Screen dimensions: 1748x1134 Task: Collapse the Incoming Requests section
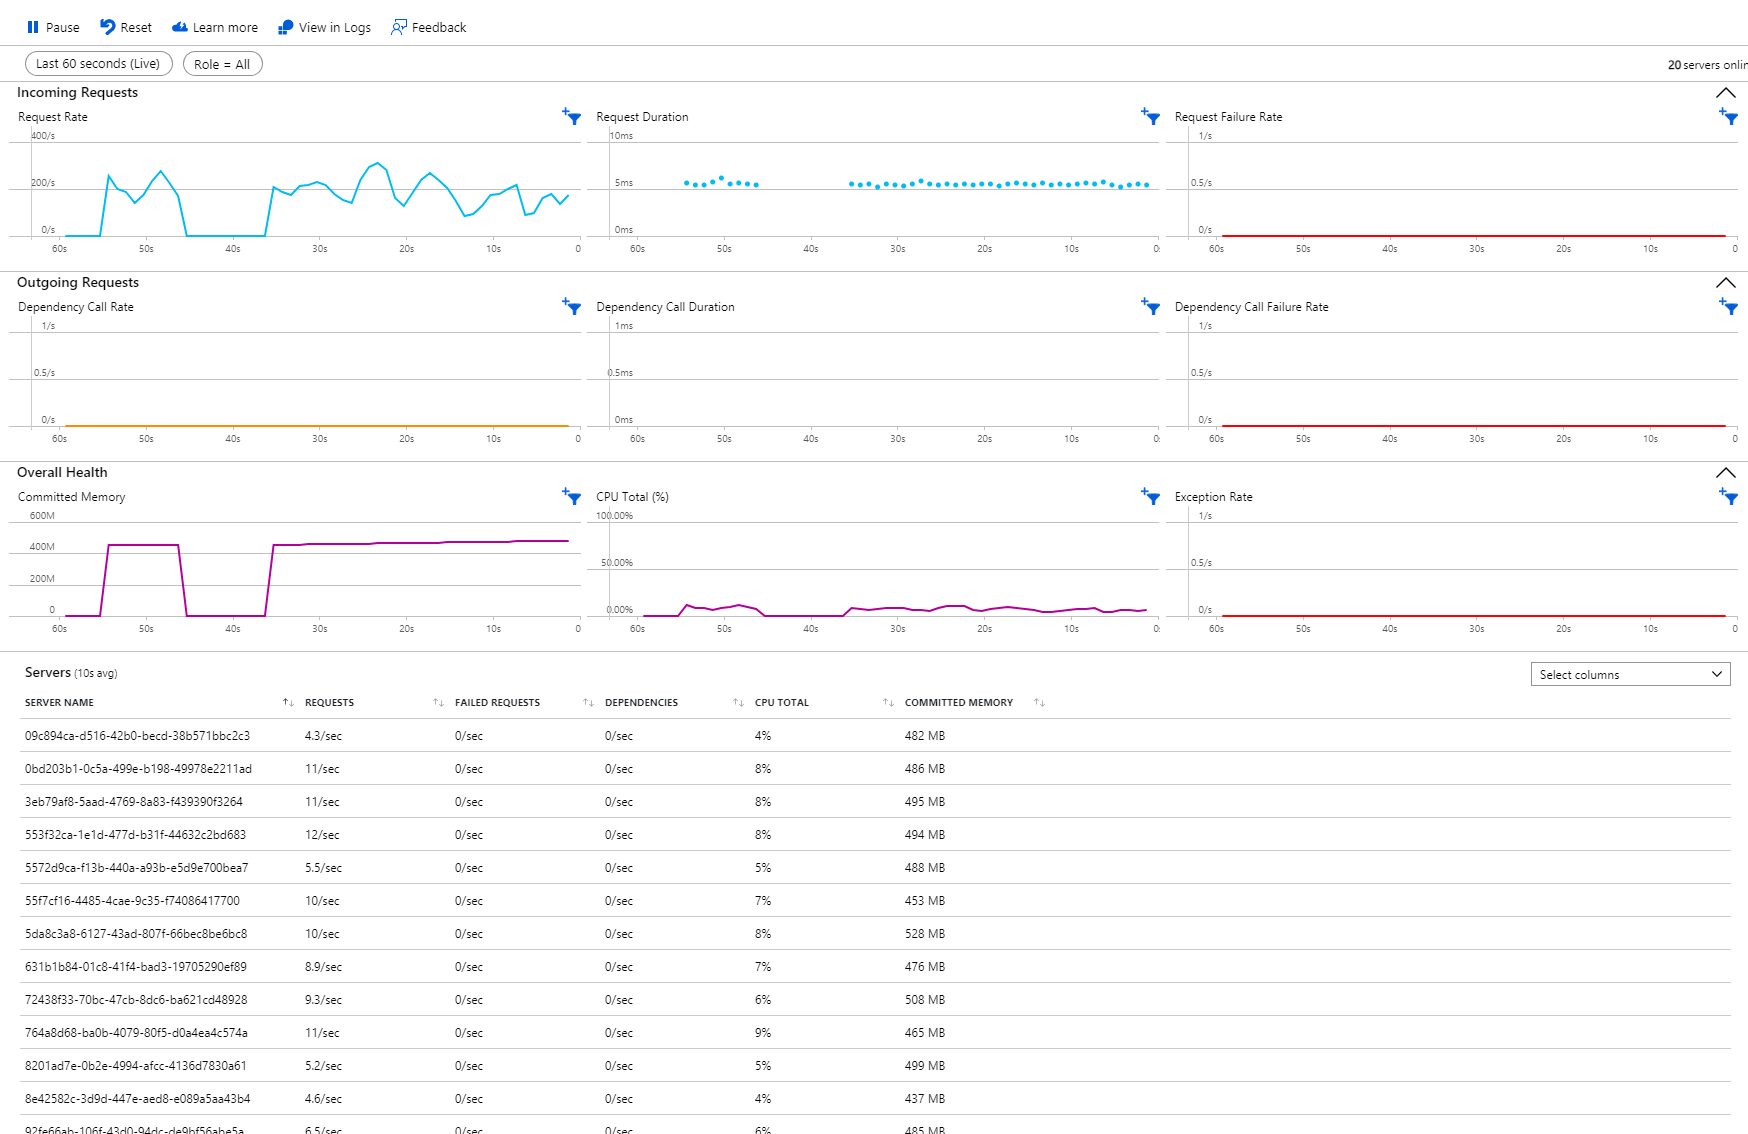click(x=1726, y=93)
